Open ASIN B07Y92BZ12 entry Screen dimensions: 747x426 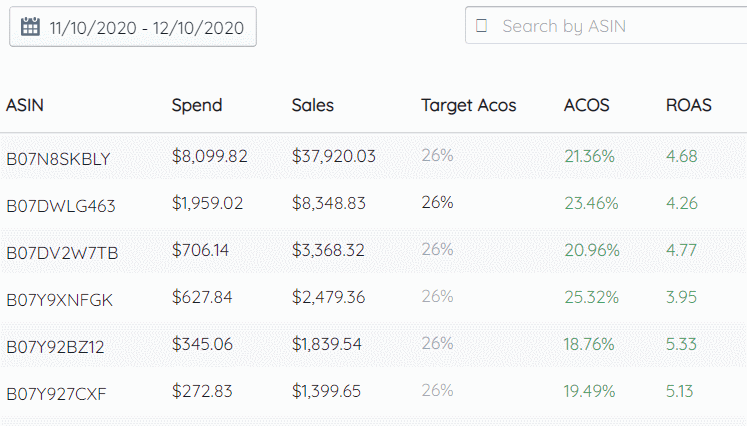pyautogui.click(x=55, y=346)
